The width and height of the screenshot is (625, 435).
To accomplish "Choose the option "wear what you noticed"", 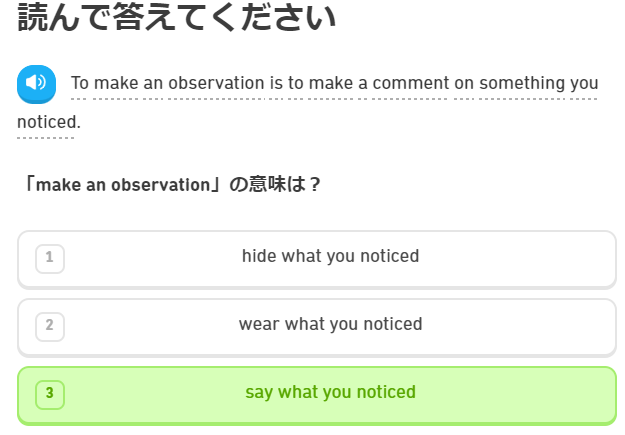I will pos(330,325).
